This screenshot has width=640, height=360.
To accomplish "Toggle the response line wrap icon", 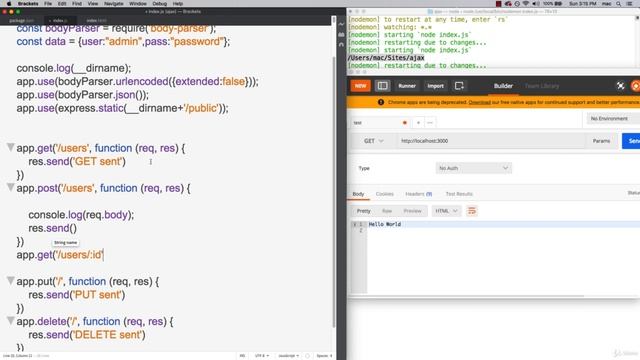I will click(x=471, y=211).
